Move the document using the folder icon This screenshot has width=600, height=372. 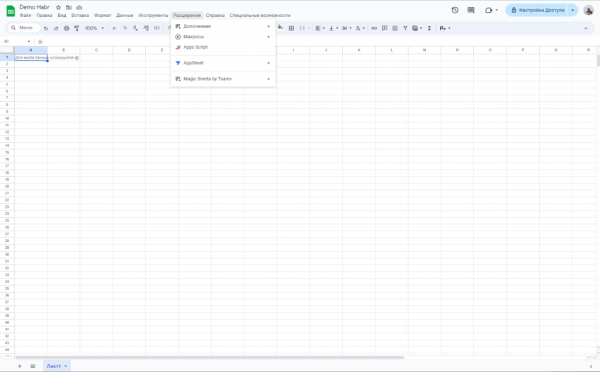69,7
